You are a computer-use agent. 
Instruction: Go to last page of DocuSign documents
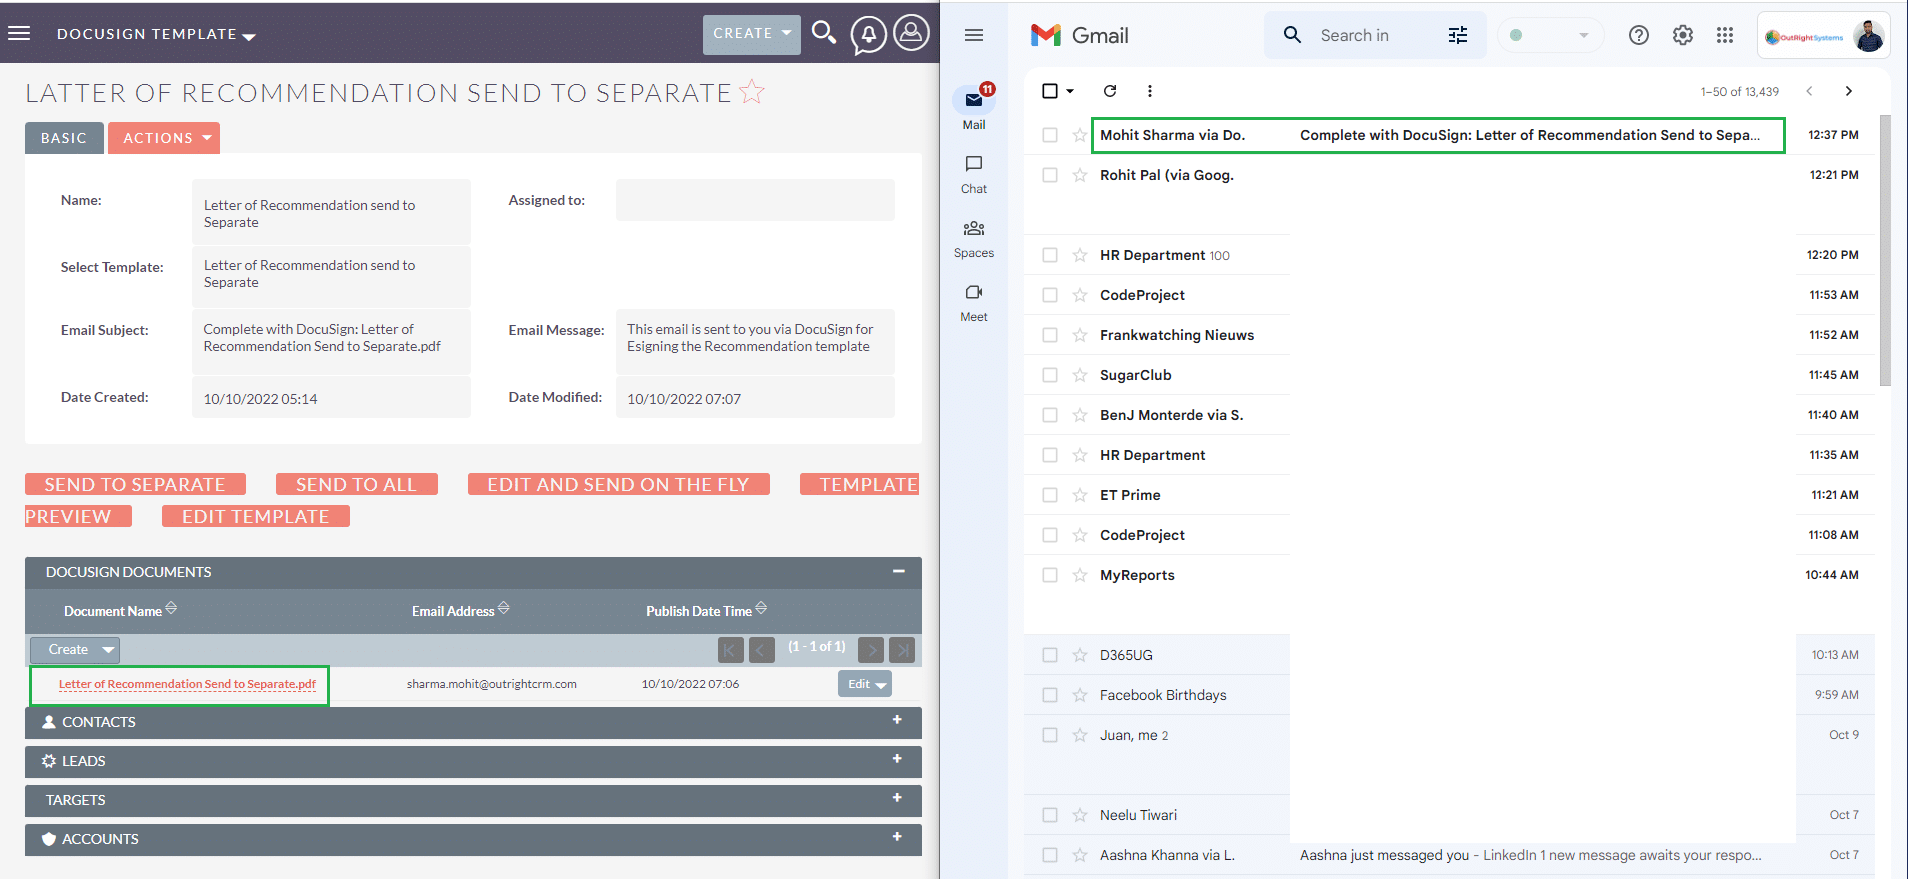coord(902,650)
